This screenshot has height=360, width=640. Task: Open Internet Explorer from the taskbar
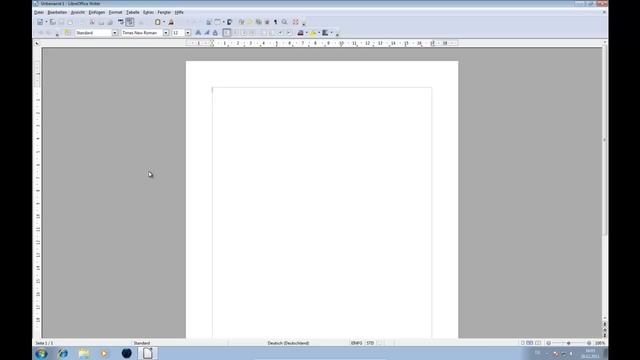click(63, 353)
